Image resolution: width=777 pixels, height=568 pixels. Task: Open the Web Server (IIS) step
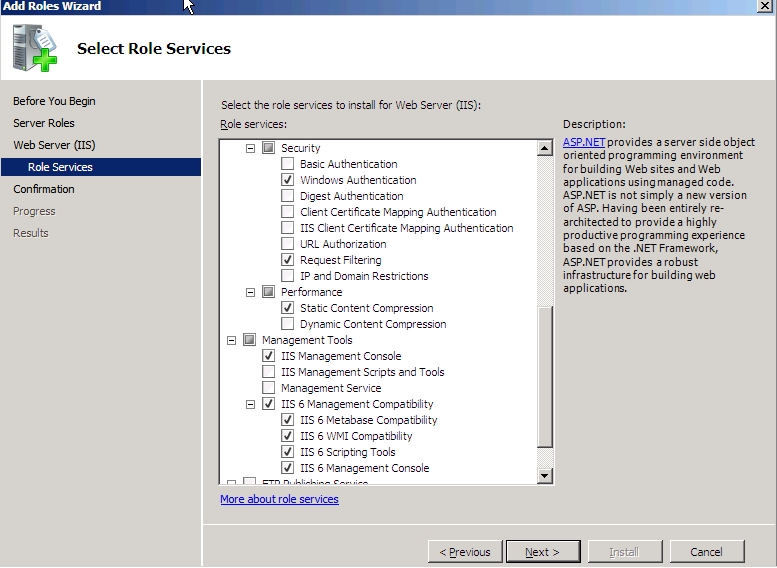[54, 145]
